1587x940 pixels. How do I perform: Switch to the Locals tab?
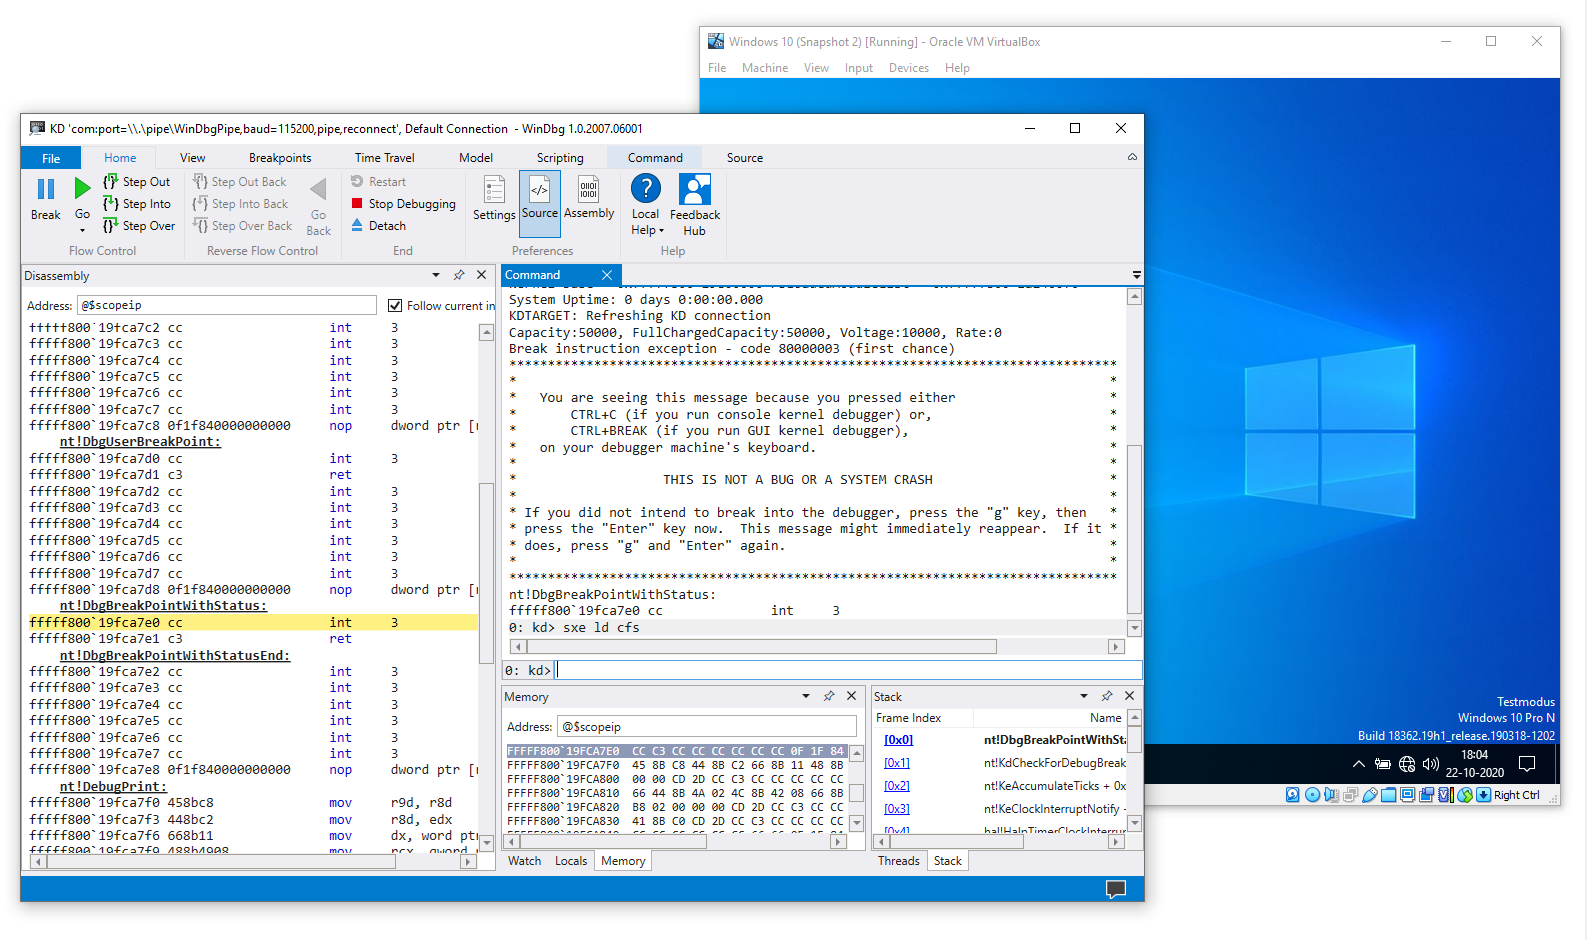571,861
